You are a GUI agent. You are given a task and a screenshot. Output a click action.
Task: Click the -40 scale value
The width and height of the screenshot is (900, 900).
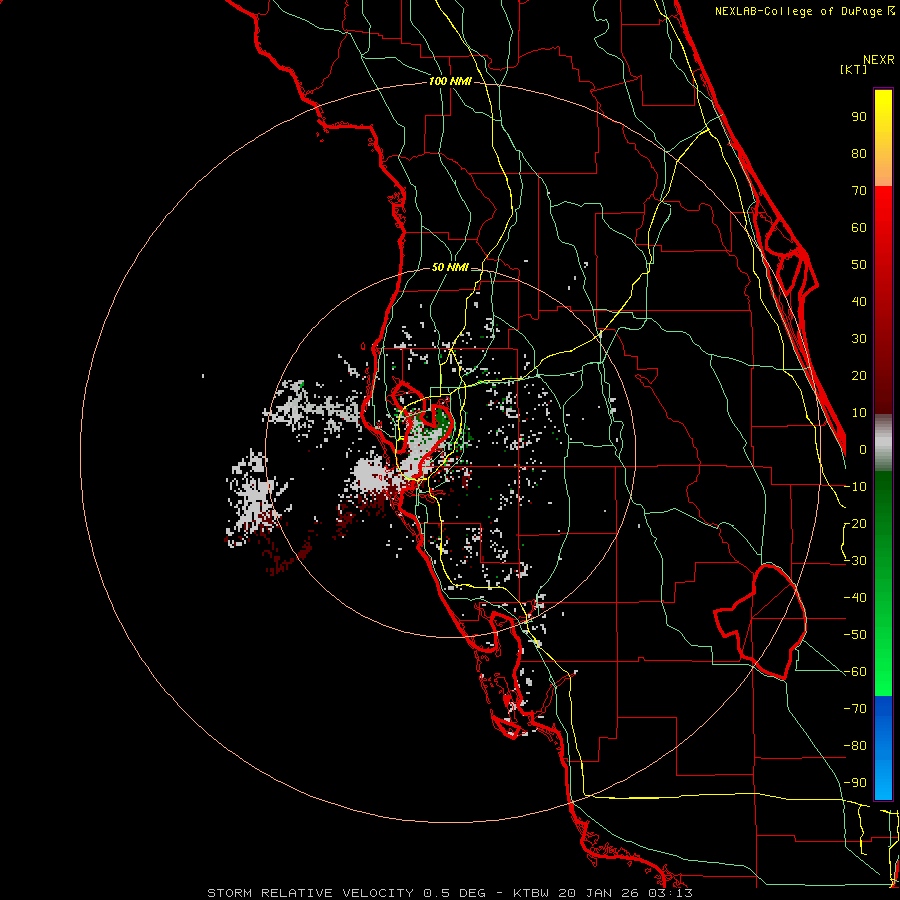tap(855, 598)
